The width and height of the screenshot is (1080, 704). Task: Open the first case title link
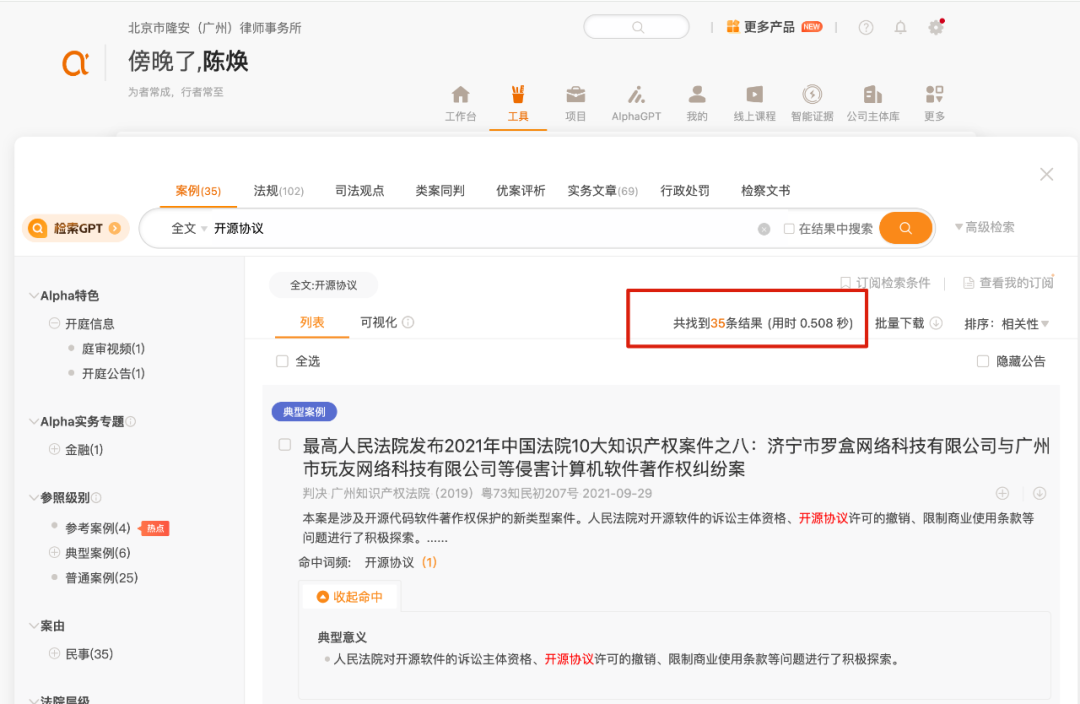pyautogui.click(x=676, y=457)
